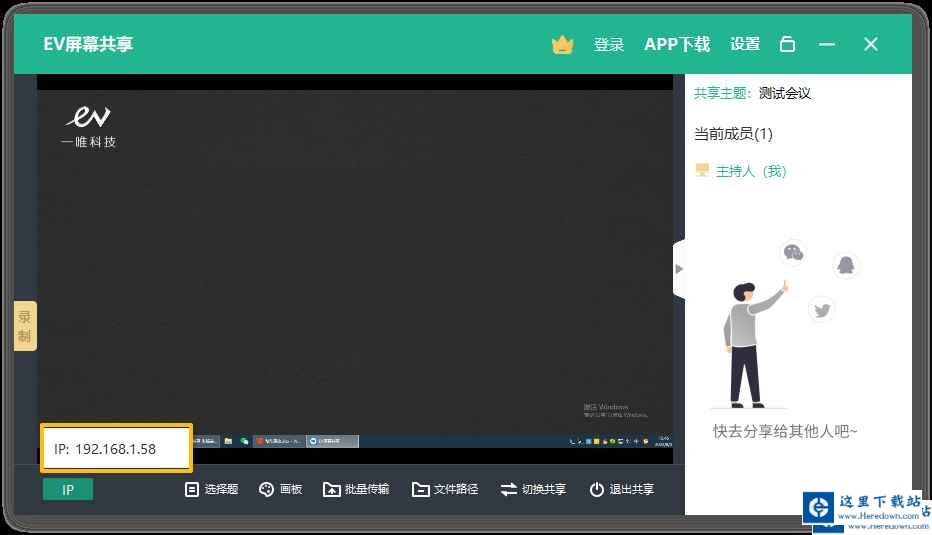This screenshot has width=932, height=535.
Task: Choose 切换共享 switch sharing
Action: coord(533,489)
